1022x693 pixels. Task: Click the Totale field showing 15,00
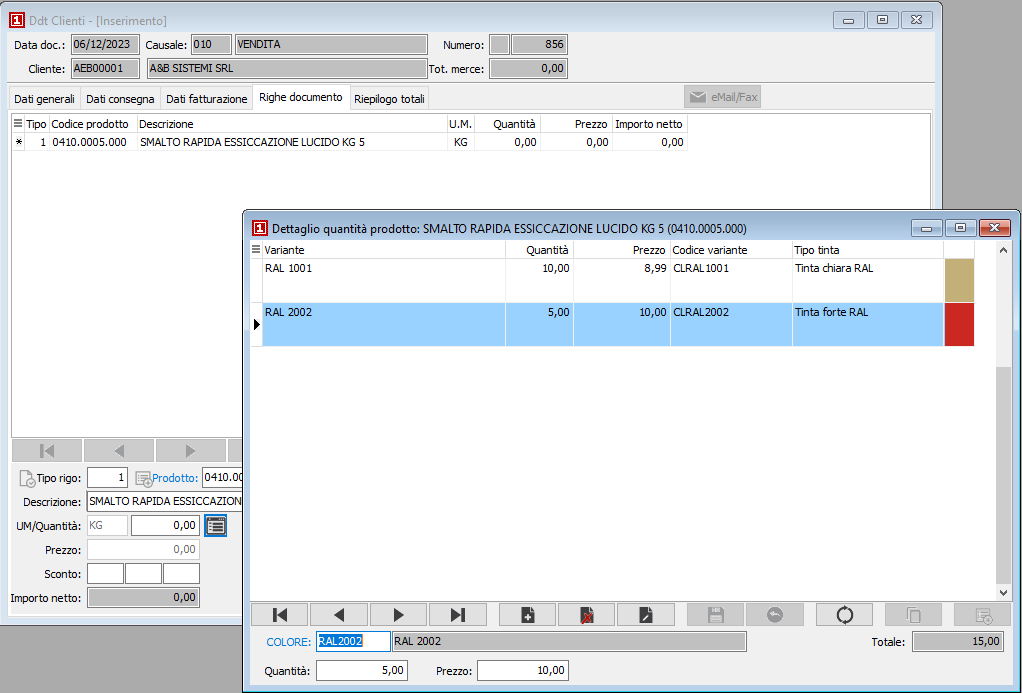[958, 641]
